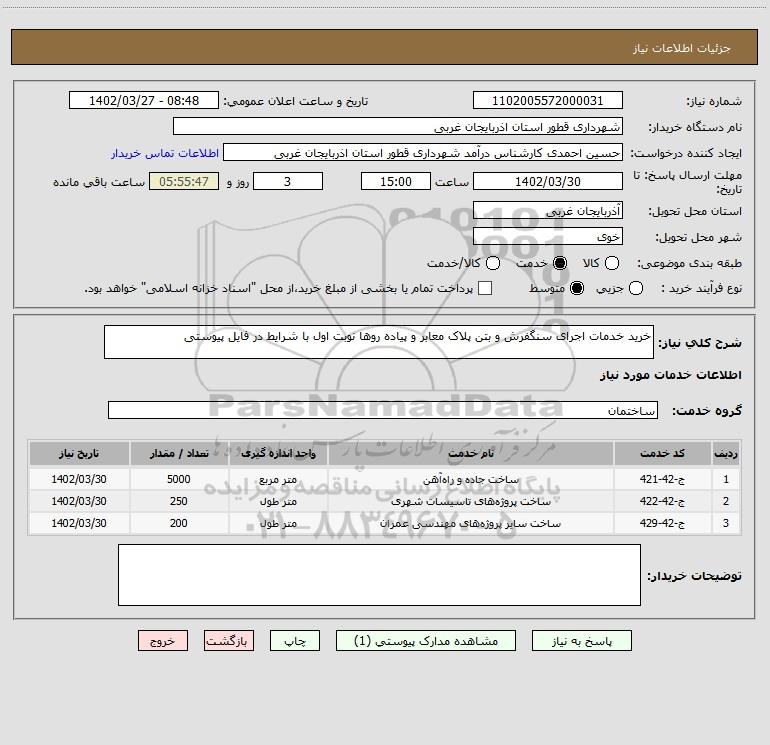The image size is (770, 745).
Task: Click the 1402/03/30 date cell in table row 3
Action: click(79, 523)
